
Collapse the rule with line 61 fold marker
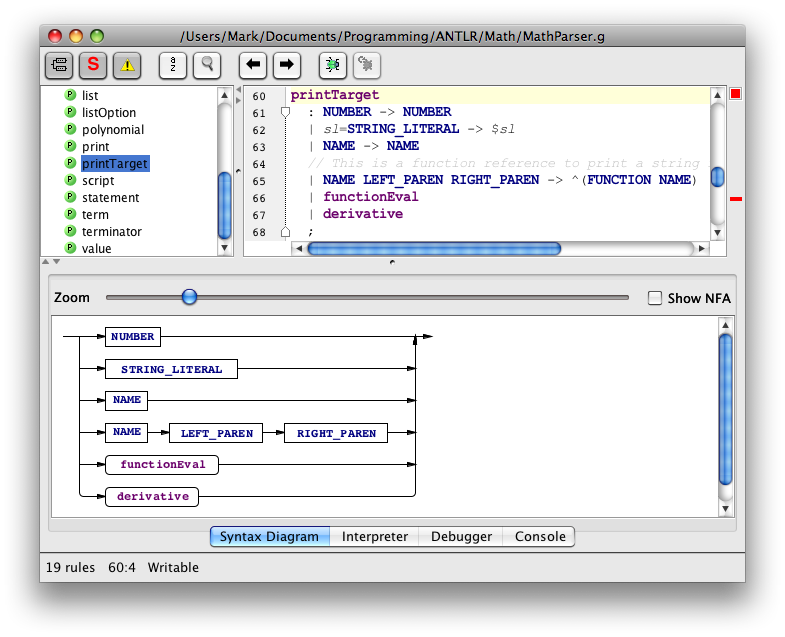click(285, 112)
